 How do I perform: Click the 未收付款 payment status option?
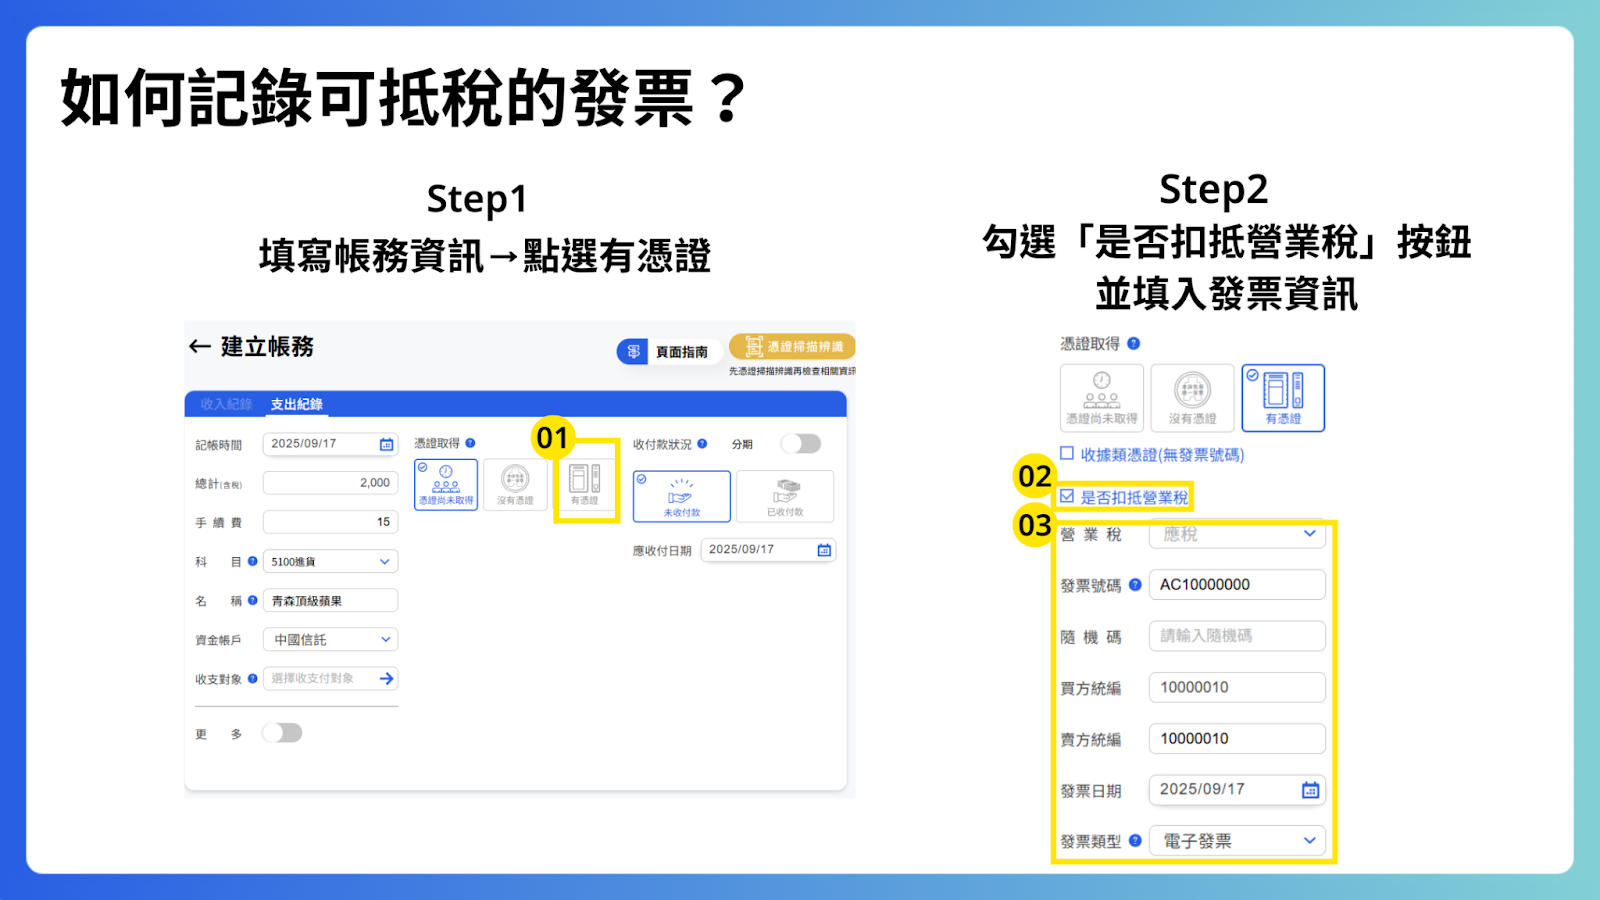tap(683, 496)
